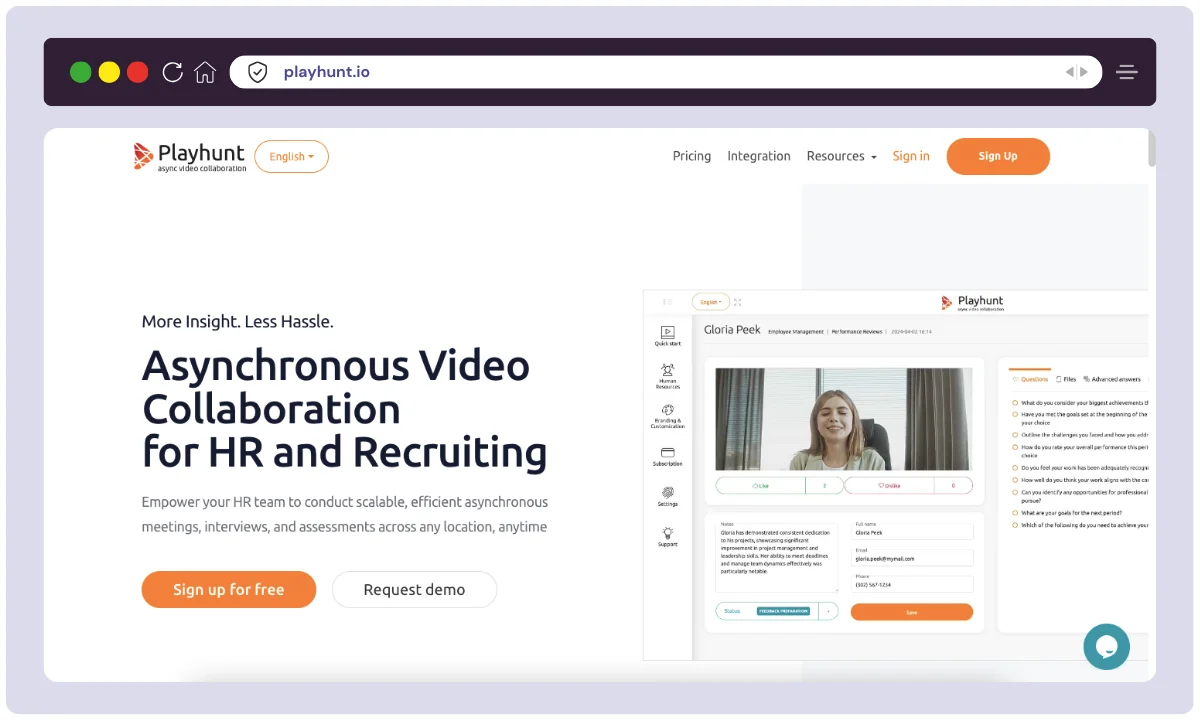Select 'What are your goals' question
The height and width of the screenshot is (720, 1200).
click(1015, 513)
